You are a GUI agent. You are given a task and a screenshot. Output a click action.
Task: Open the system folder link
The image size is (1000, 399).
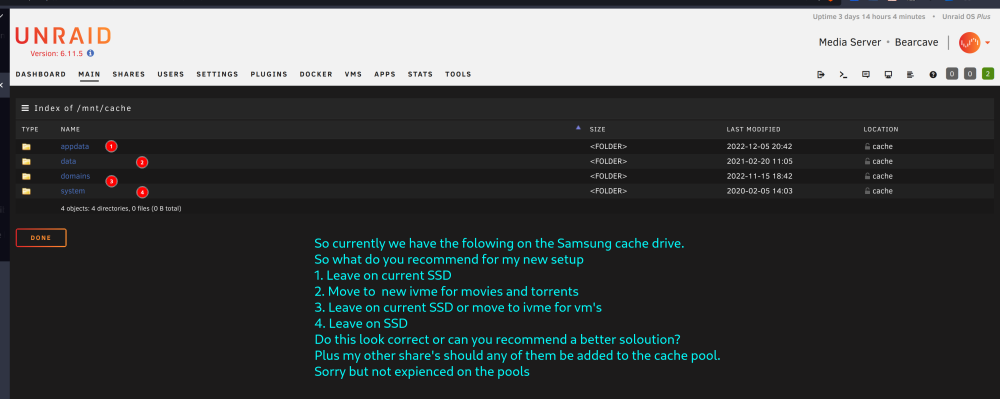(73, 191)
